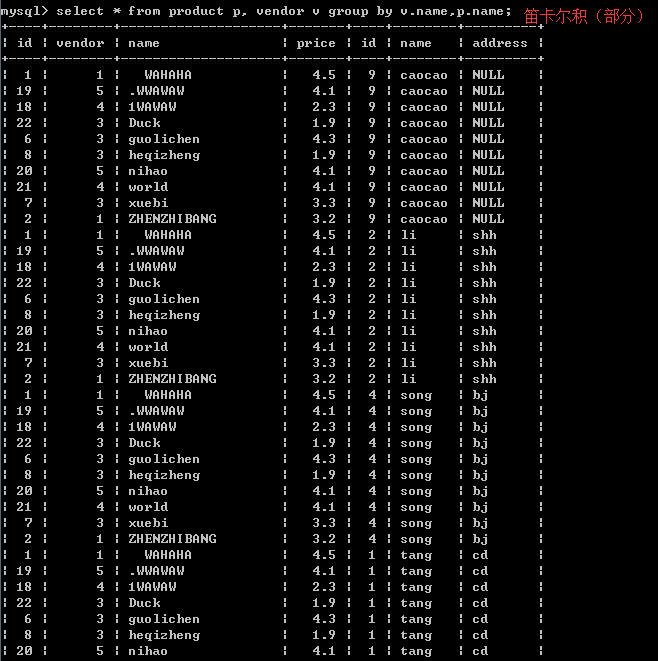Select 1WAWAW in the song group
Image resolution: width=658 pixels, height=661 pixels.
(152, 427)
